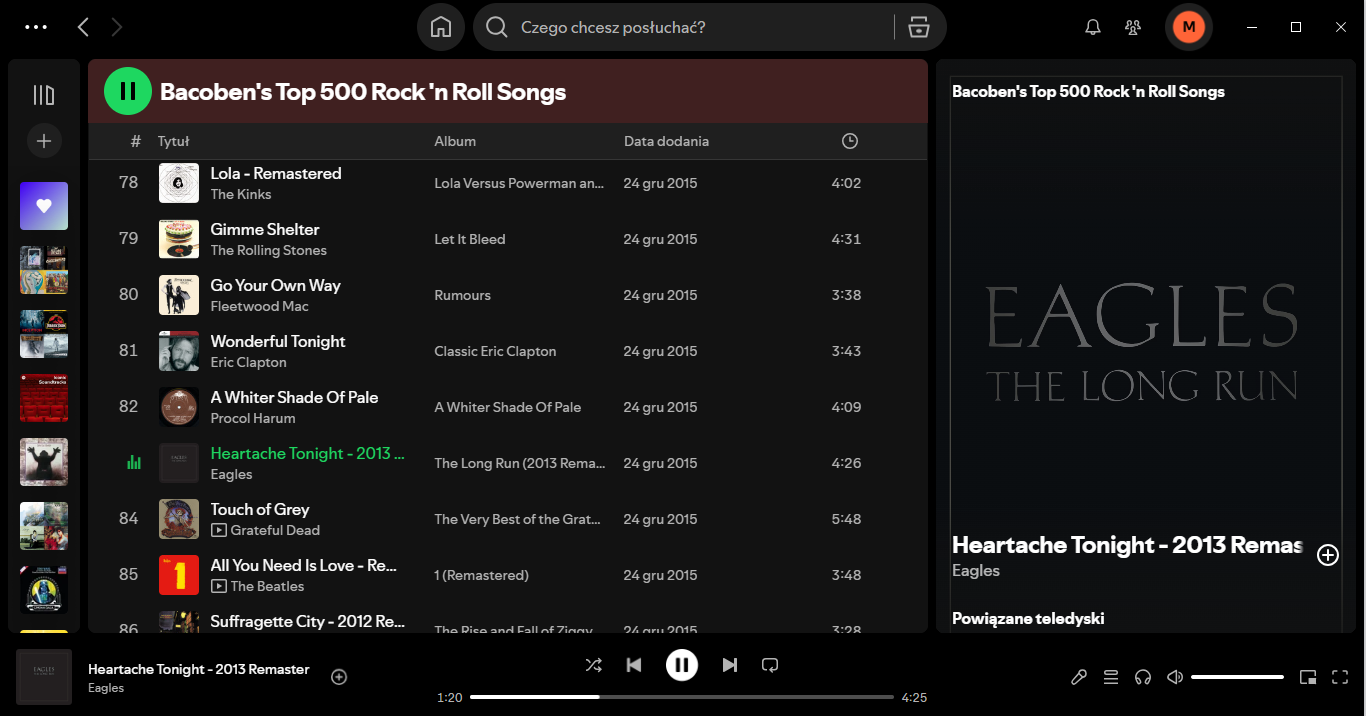1366x716 pixels.
Task: Sort by the Album column header
Action: (455, 141)
